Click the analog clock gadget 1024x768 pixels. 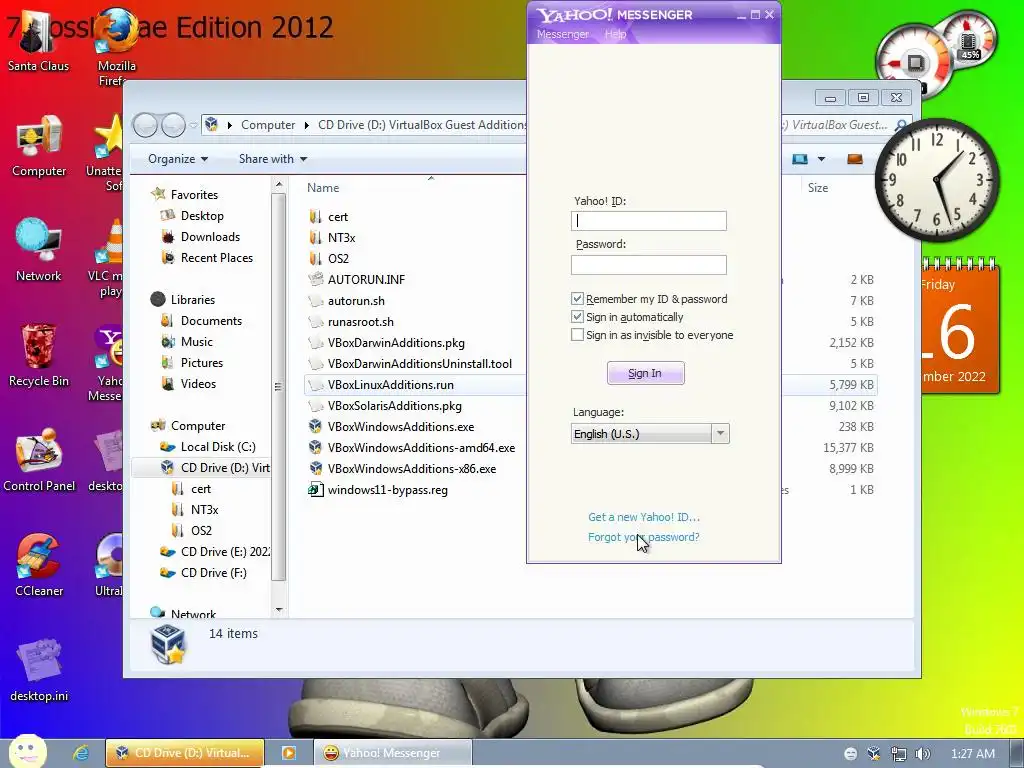coord(937,180)
